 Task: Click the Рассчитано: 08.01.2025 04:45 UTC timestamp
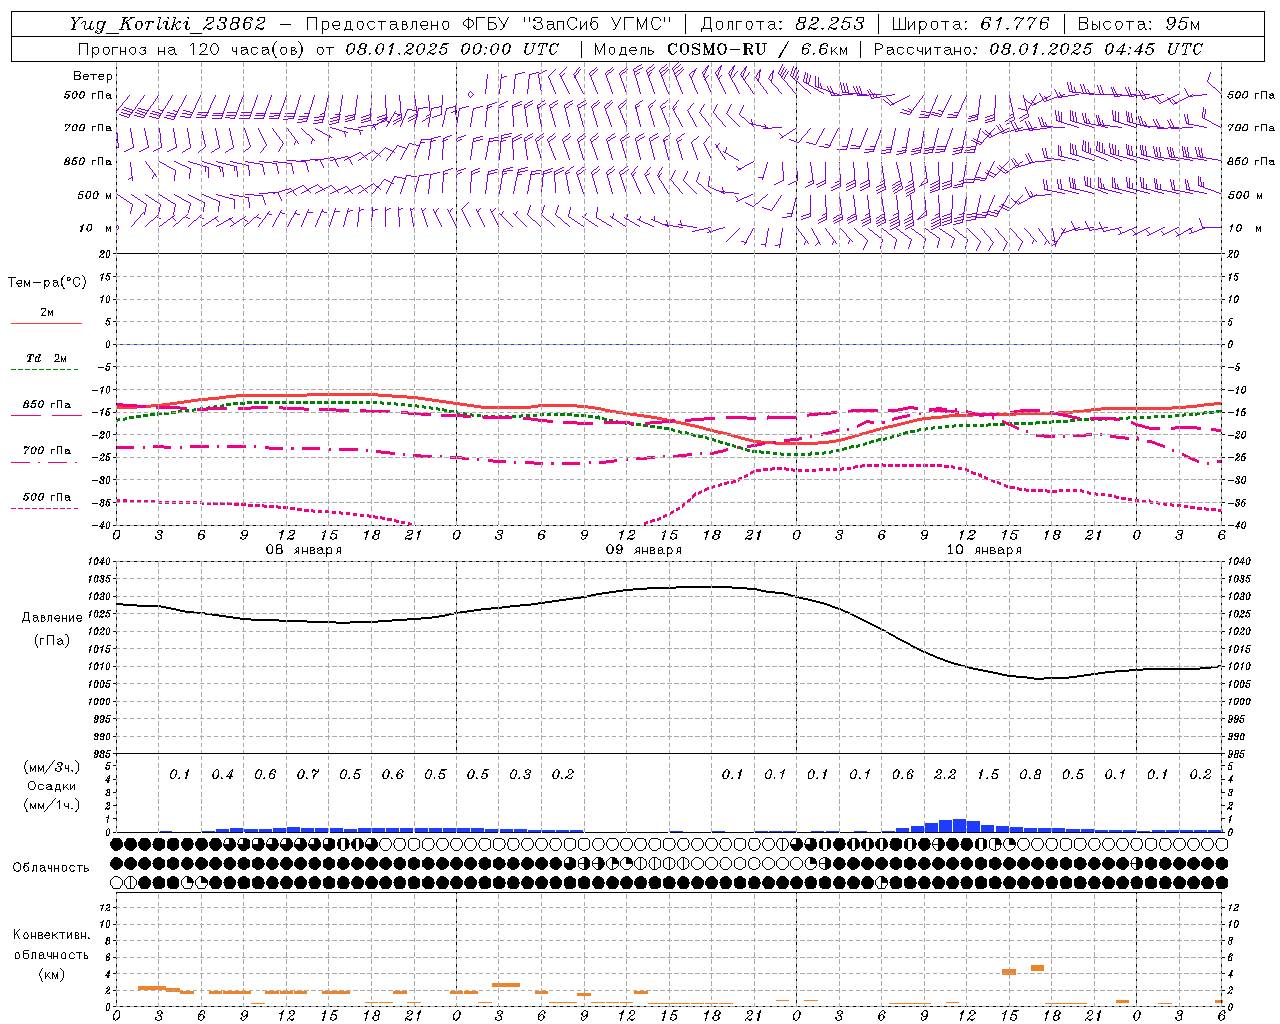[1038, 49]
